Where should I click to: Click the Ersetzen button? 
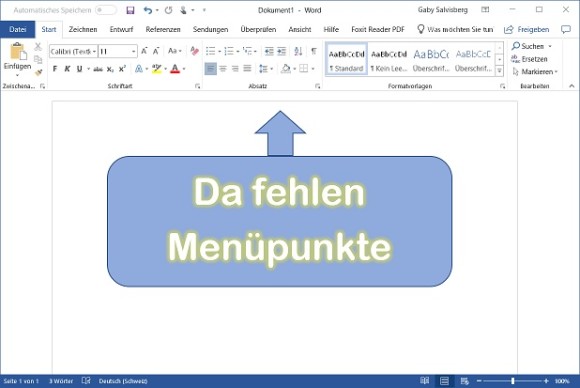[x=529, y=59]
